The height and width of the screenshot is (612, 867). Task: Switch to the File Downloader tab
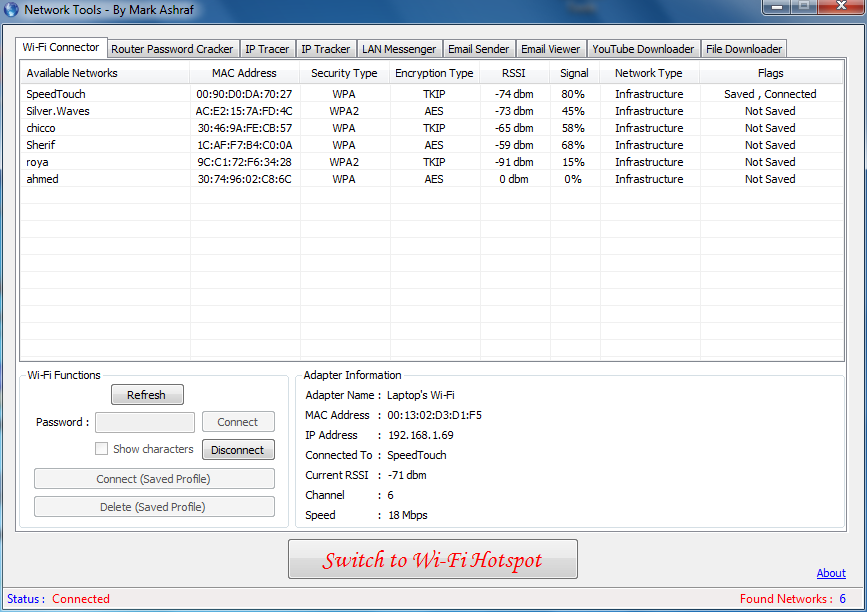[744, 49]
